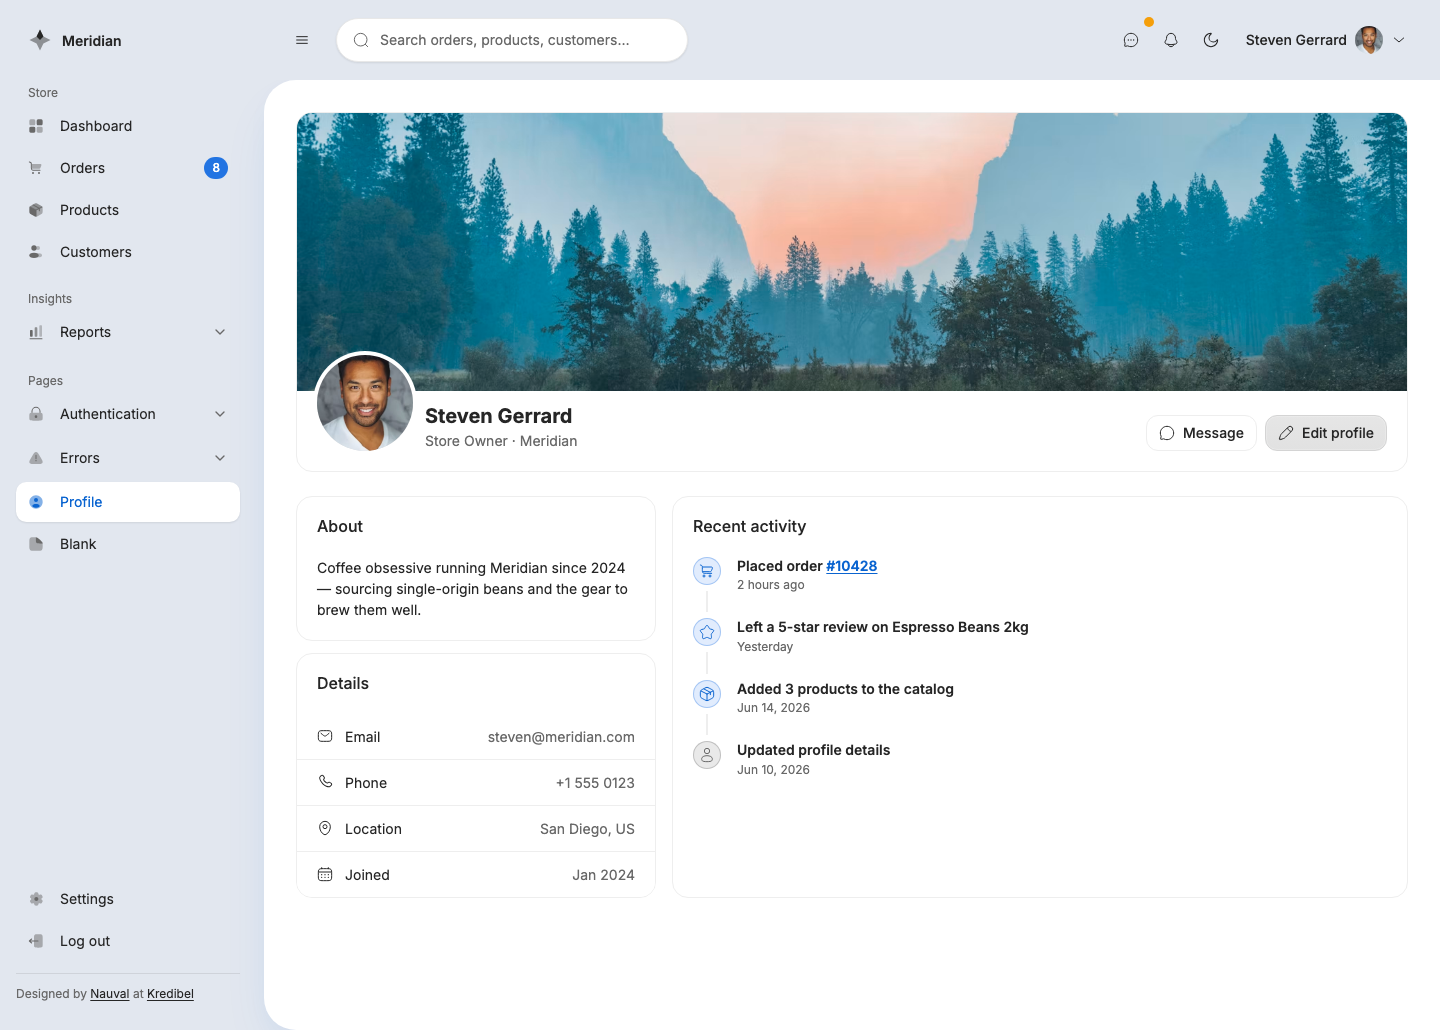The image size is (1440, 1030).
Task: Click 'Left a 5-star review on Espresso Beans 2kg'
Action: click(x=883, y=627)
